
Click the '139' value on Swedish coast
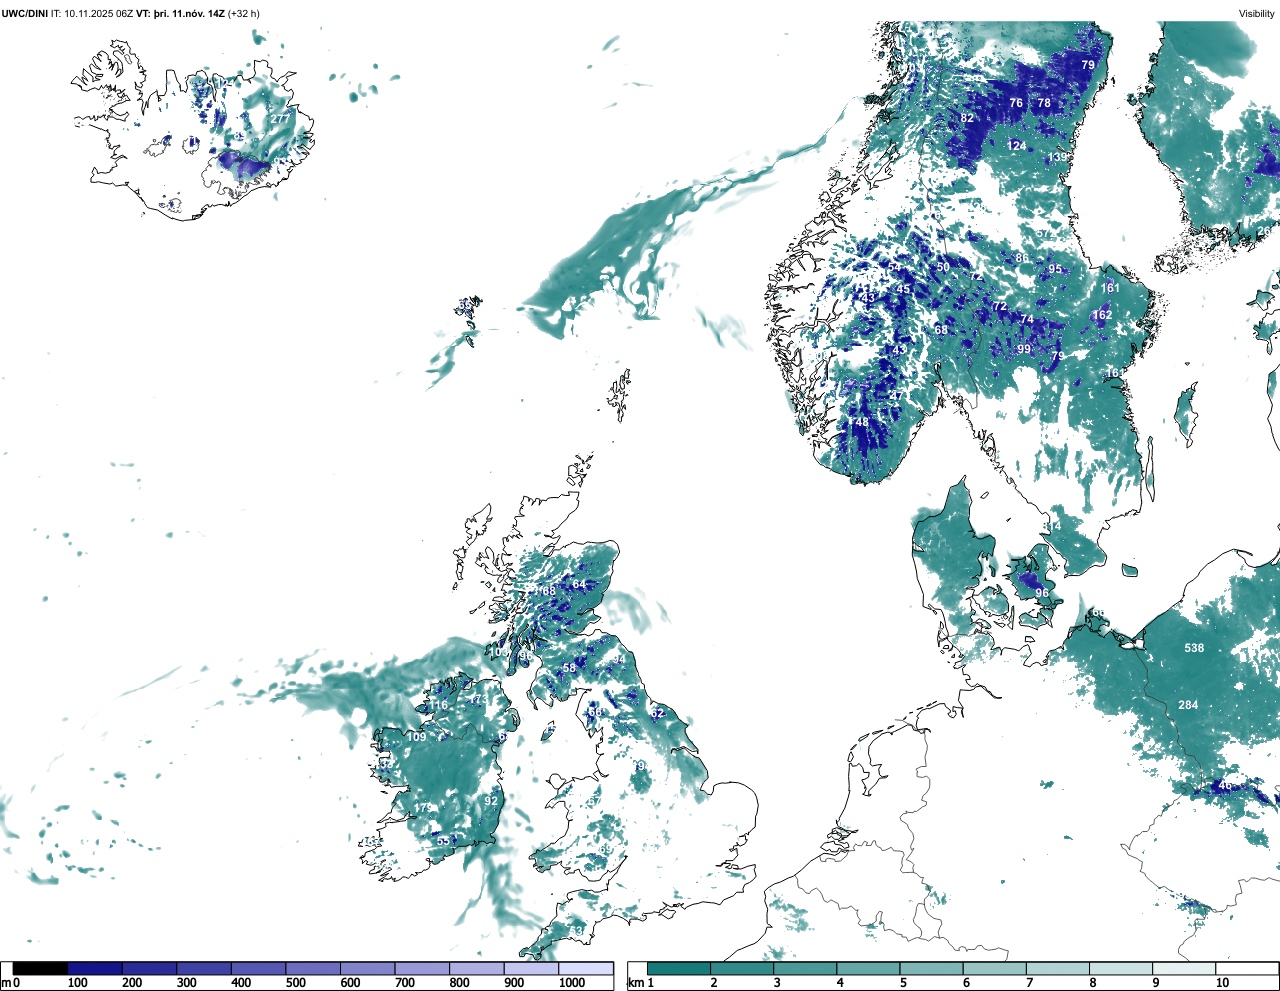point(1057,158)
